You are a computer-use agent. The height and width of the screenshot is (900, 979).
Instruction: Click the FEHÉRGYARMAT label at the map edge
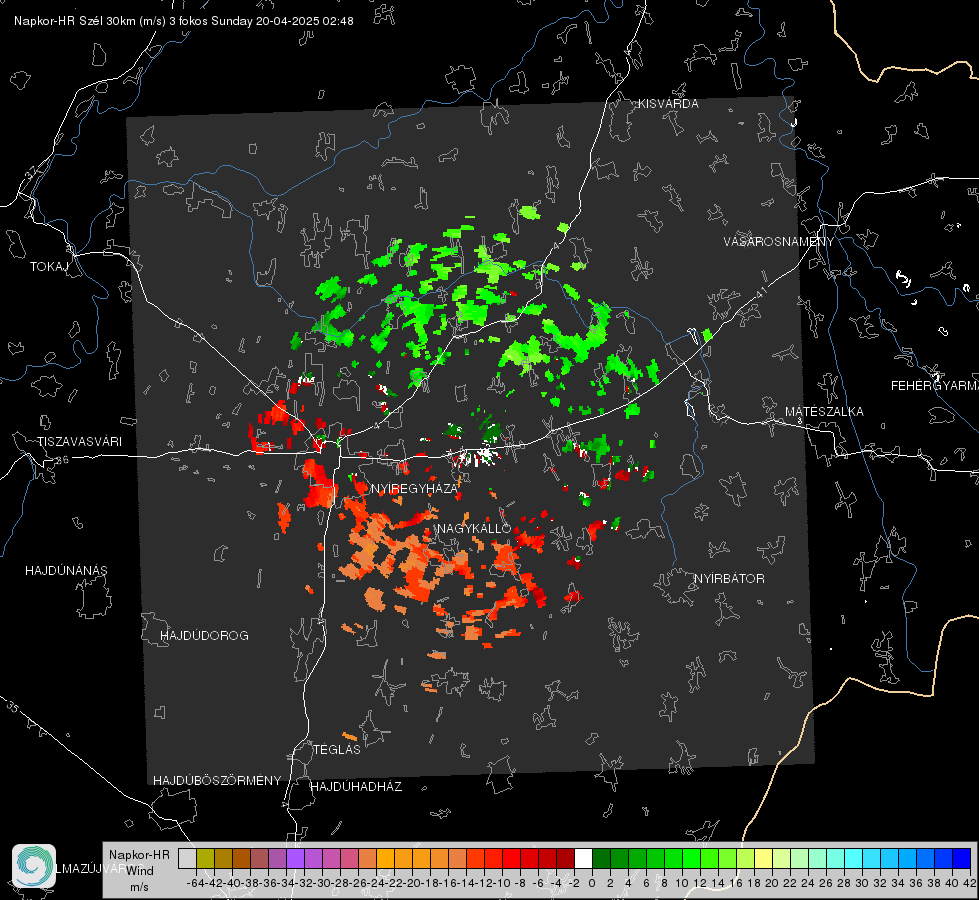[934, 386]
